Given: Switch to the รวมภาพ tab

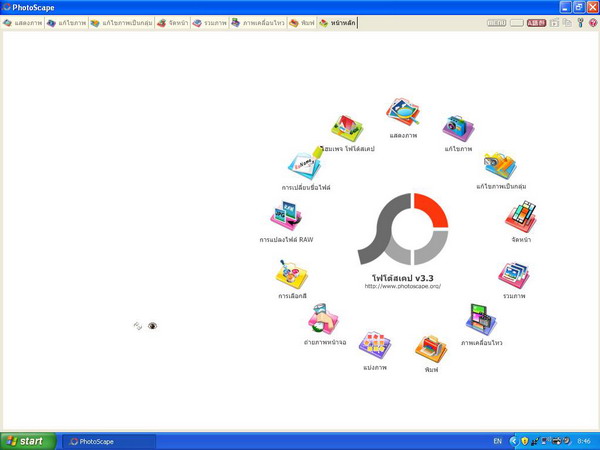Looking at the screenshot, I should click(210, 23).
